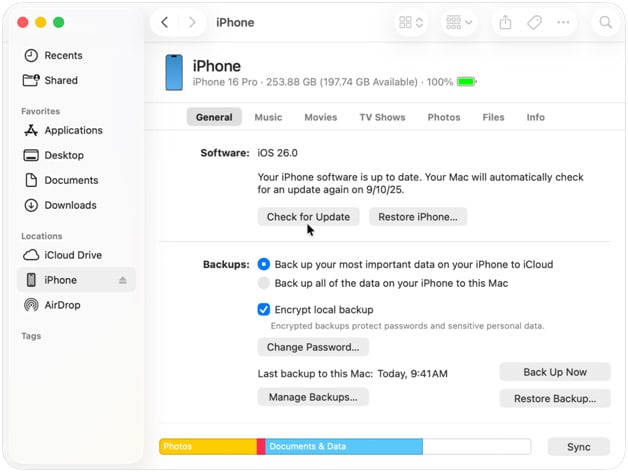Click the Check for Update button
The image size is (628, 472).
tap(308, 217)
